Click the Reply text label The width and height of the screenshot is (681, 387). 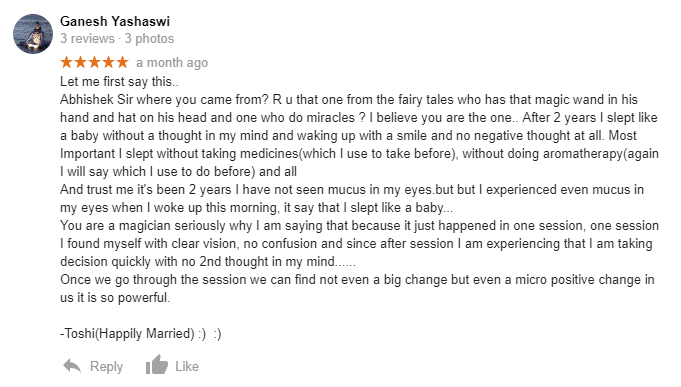[106, 367]
